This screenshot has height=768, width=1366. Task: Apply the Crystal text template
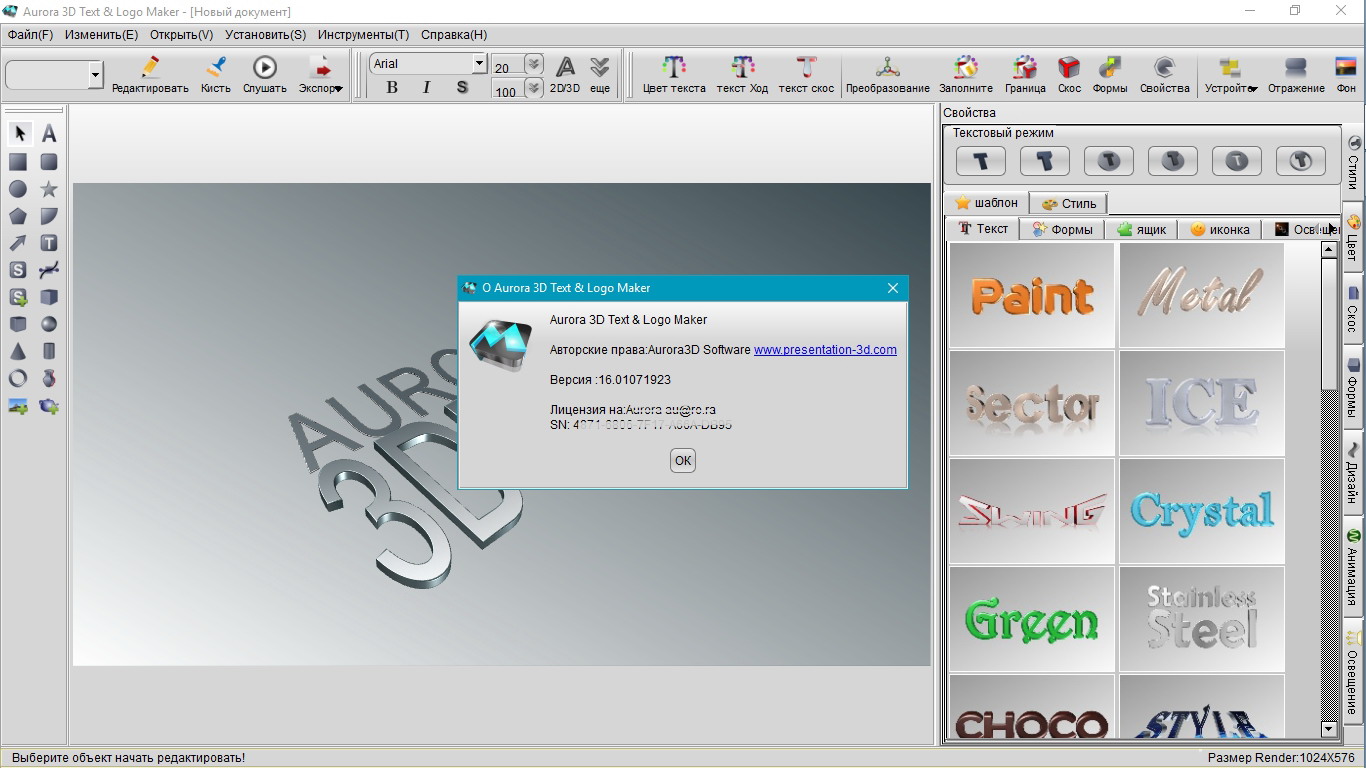coord(1202,511)
